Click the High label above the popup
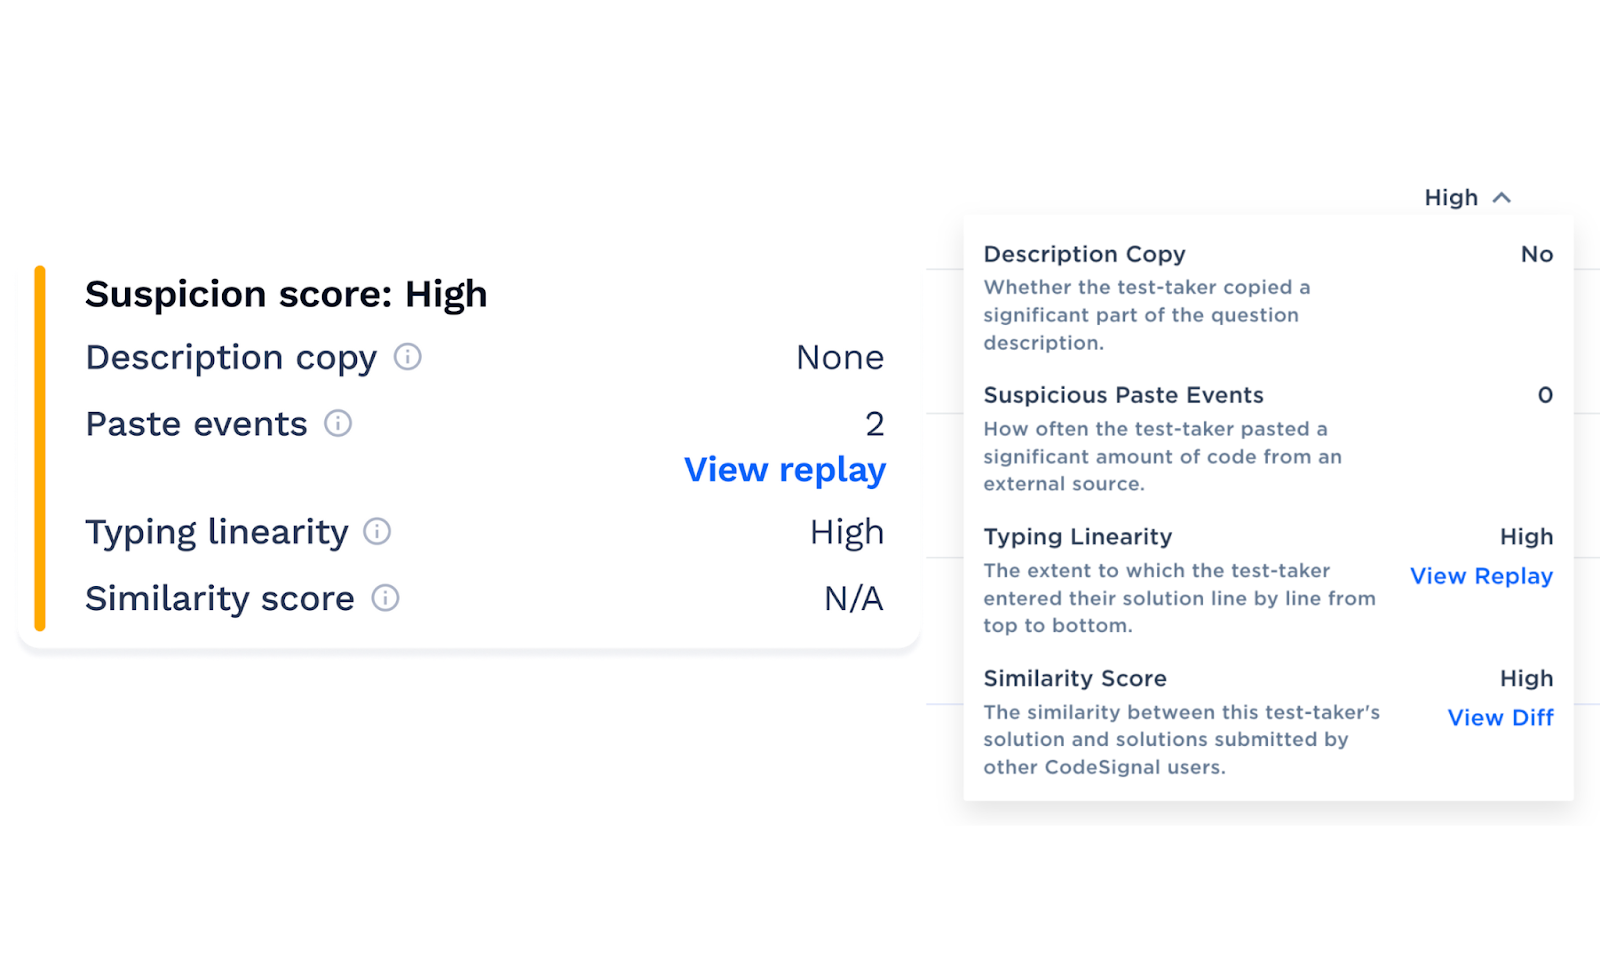This screenshot has width=1600, height=971. click(1451, 197)
